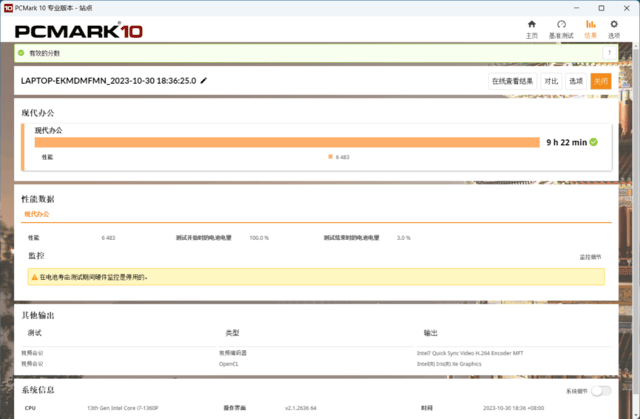The width and height of the screenshot is (640, 419).
Task: Click the 6 483 performance data value
Action: [x=109, y=238]
